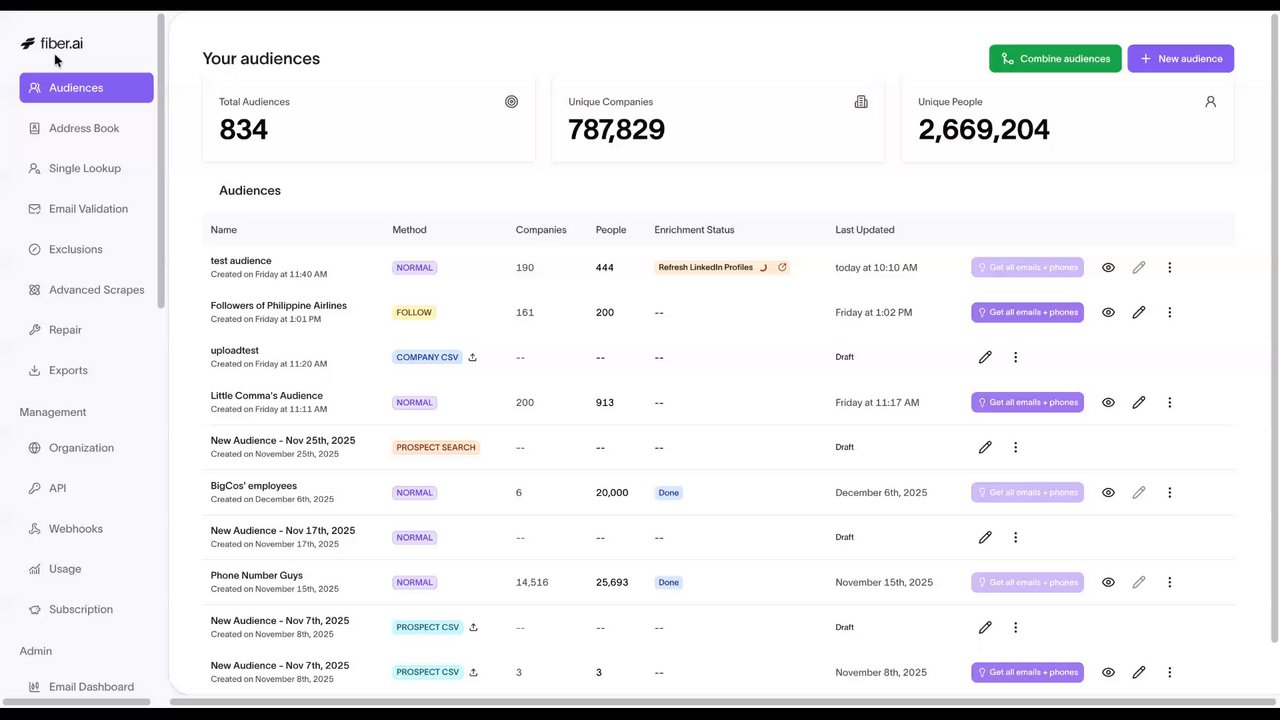1280x720 pixels.
Task: Open Phone Number Guys audience
Action: click(x=257, y=576)
